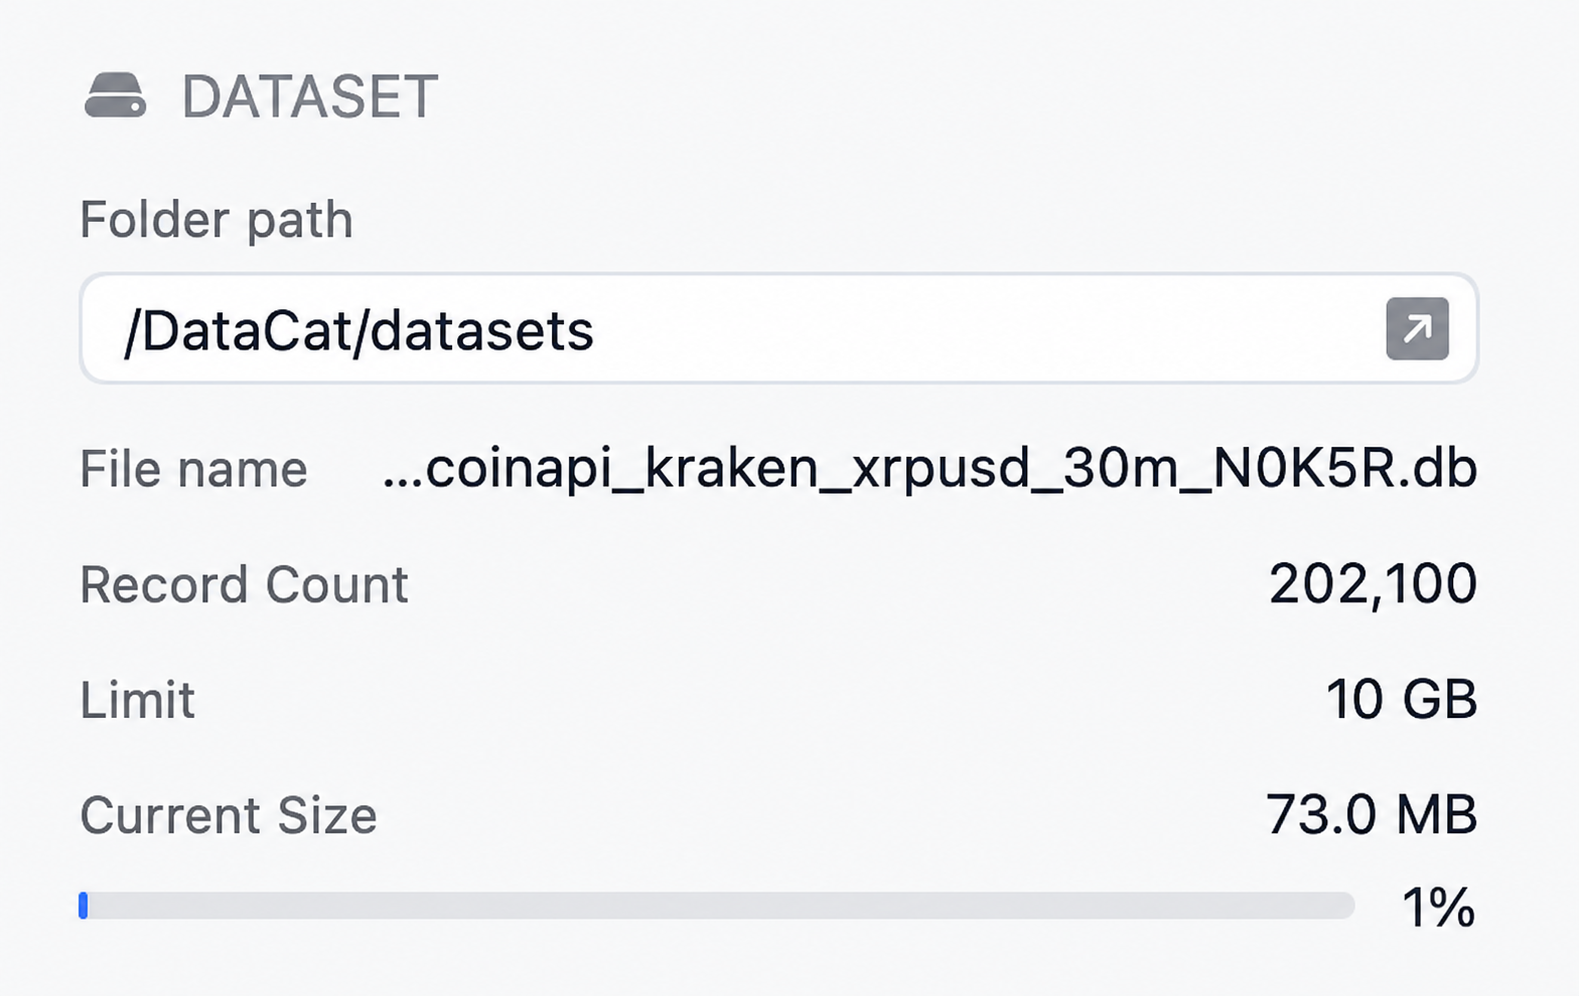Select the DATASET section heading

(x=309, y=97)
